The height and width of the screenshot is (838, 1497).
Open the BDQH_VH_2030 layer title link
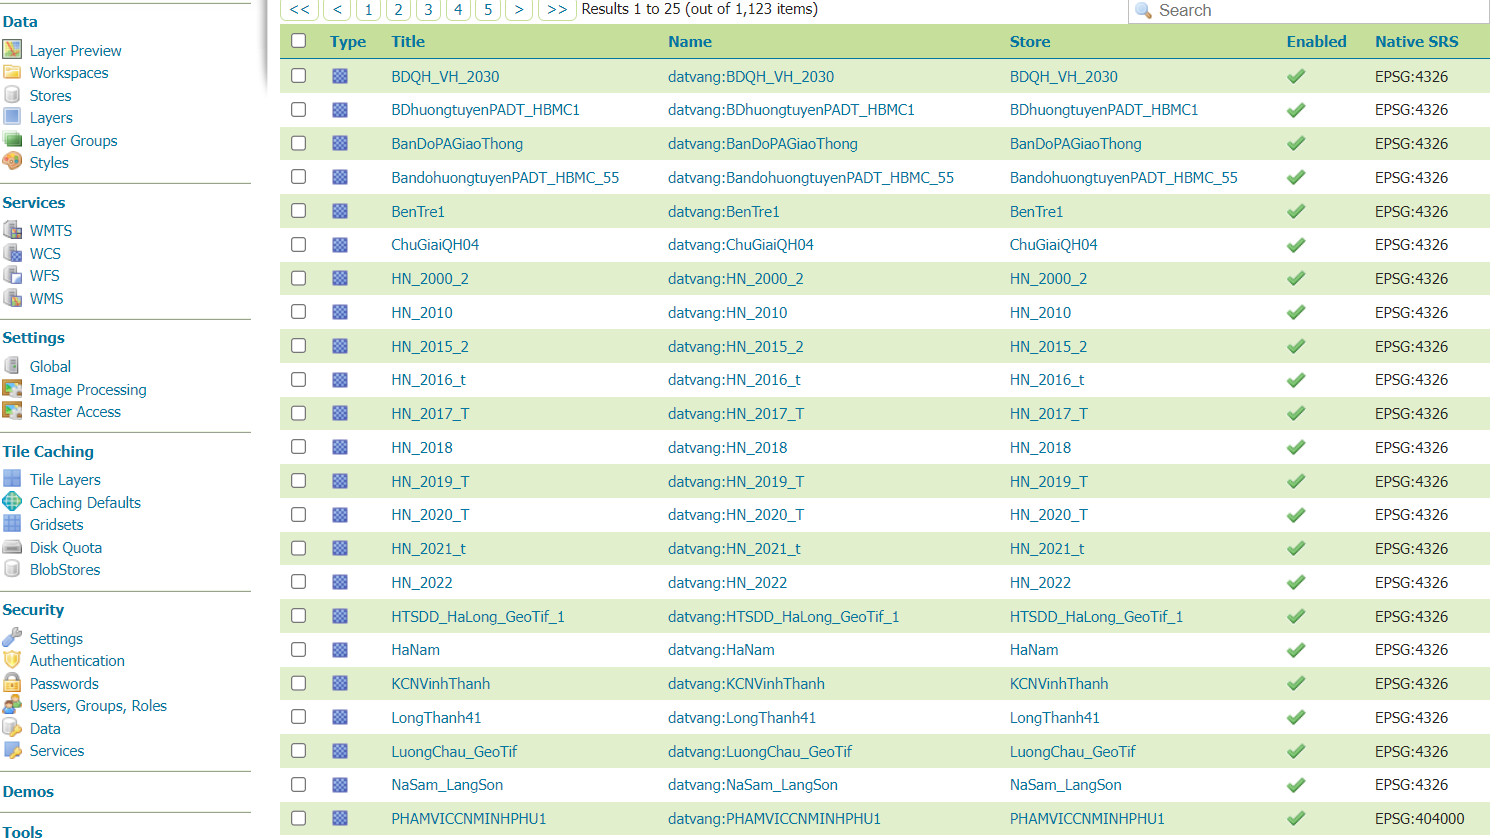(445, 77)
